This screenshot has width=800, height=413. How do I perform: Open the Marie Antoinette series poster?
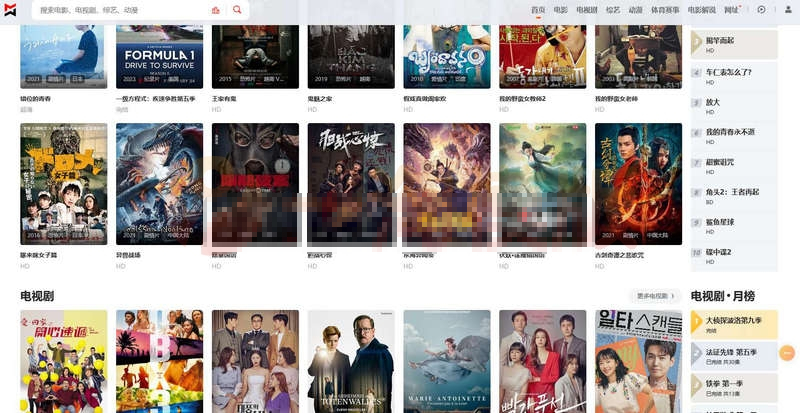pos(447,360)
